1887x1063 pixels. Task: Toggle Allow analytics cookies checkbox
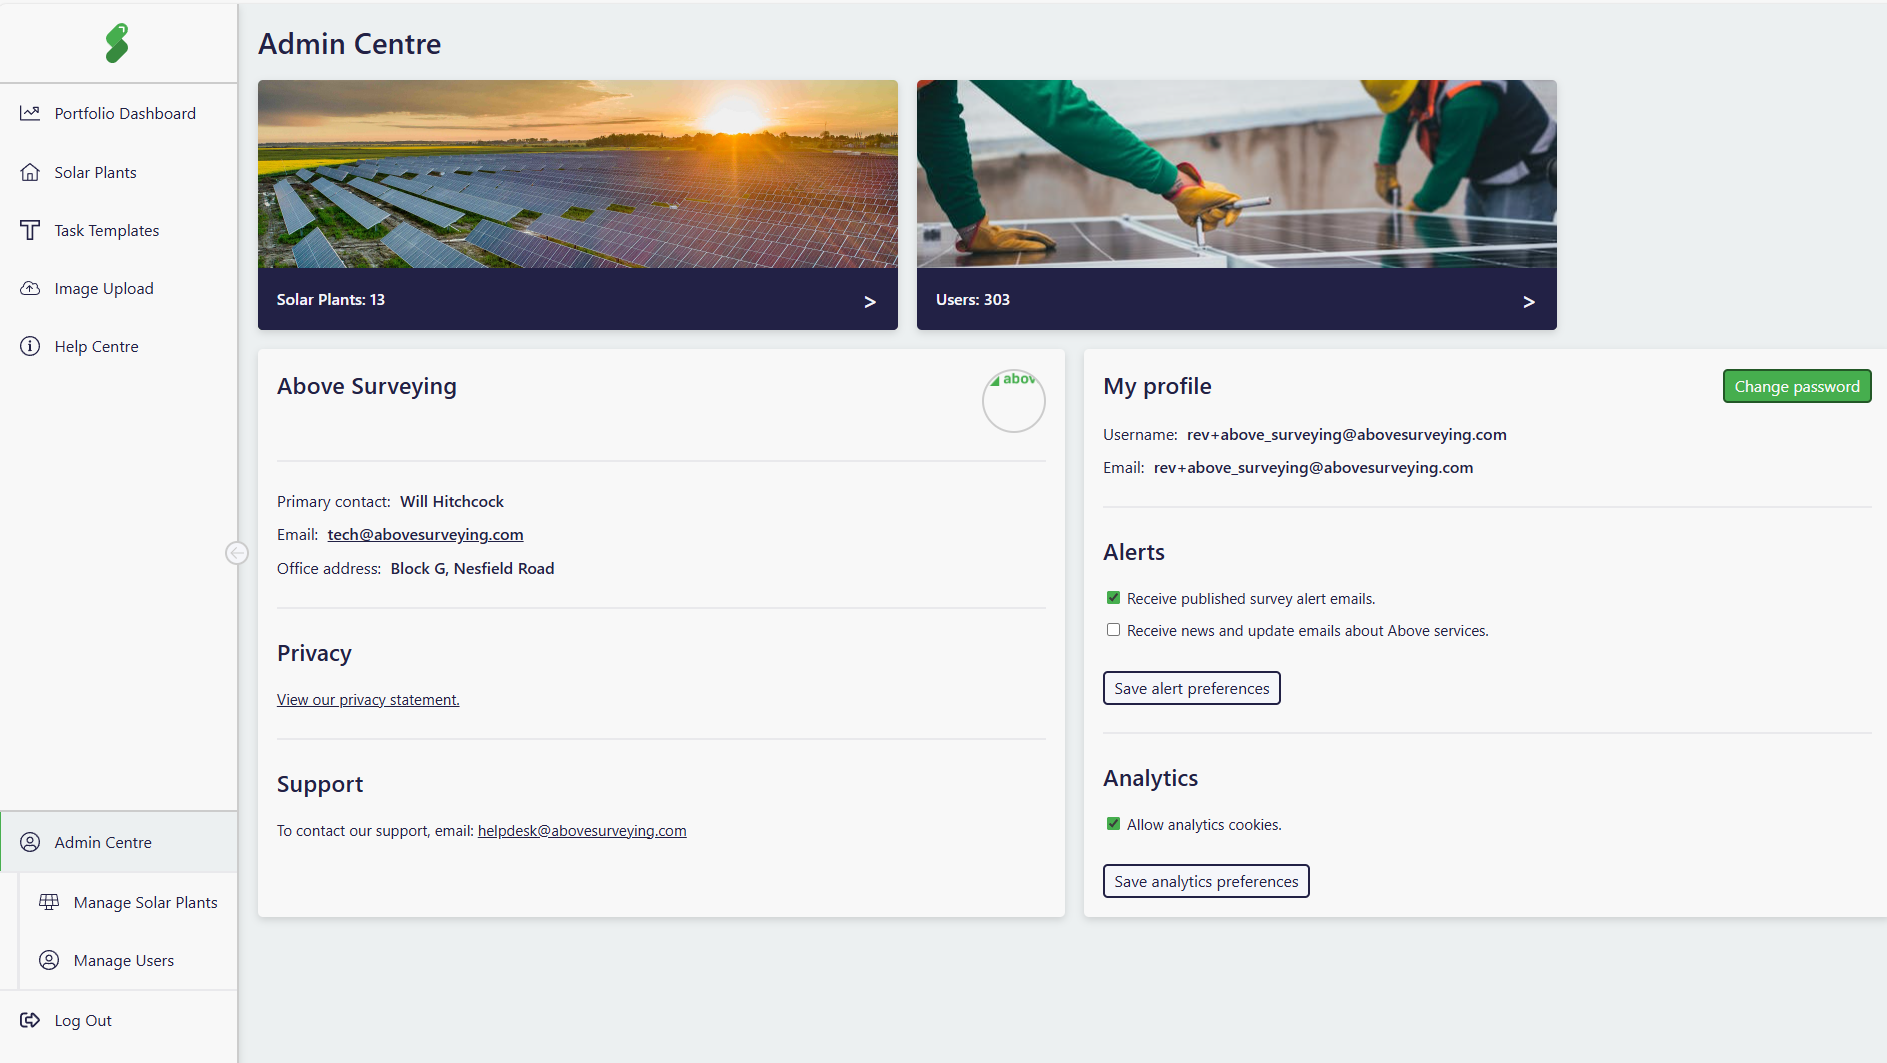click(x=1113, y=824)
